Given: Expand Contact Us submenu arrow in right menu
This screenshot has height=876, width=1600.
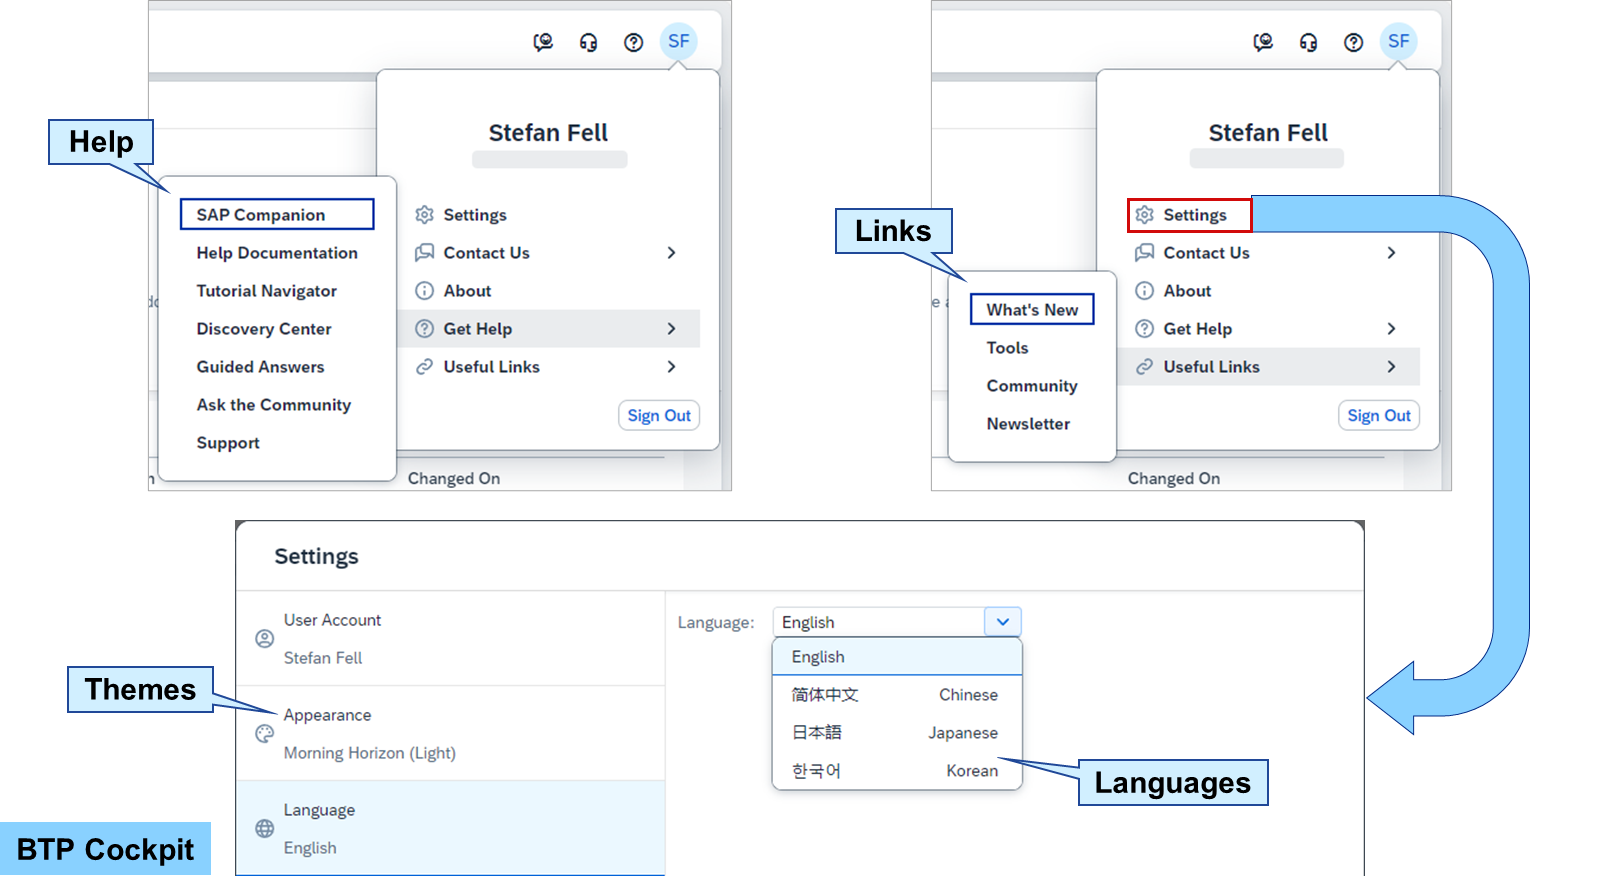Looking at the screenshot, I should [1392, 253].
